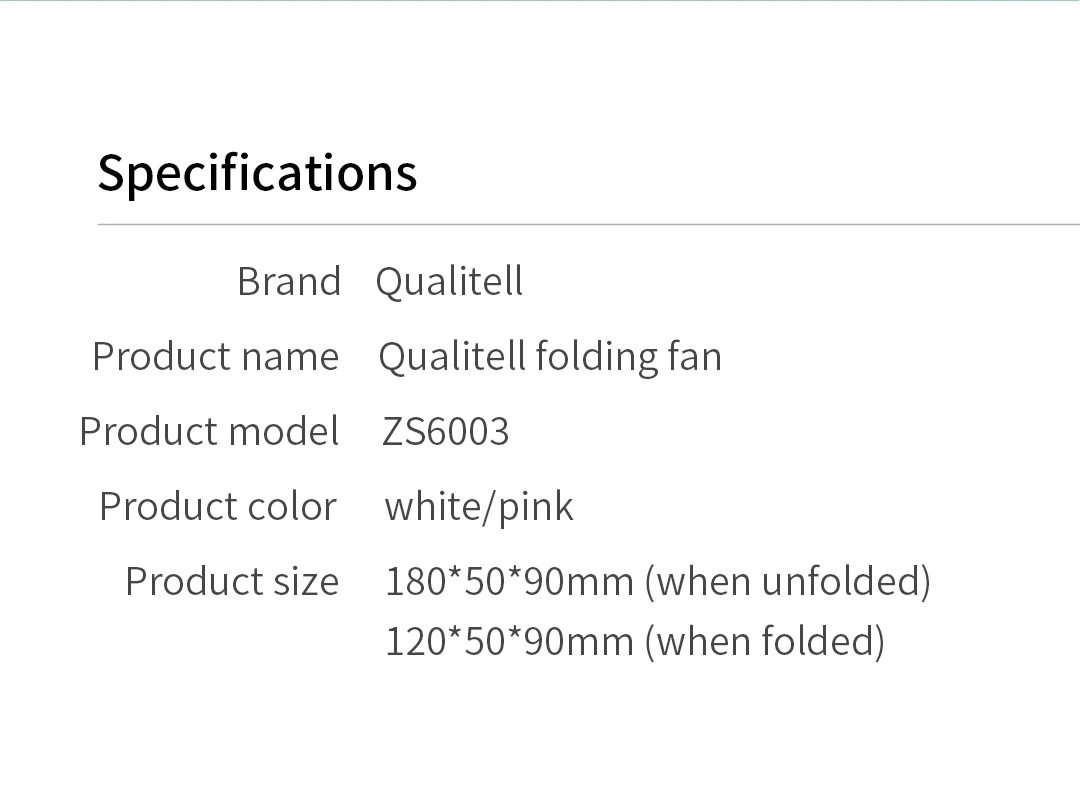Select the Product color label
The height and width of the screenshot is (810, 1080).
pyautogui.click(x=218, y=506)
